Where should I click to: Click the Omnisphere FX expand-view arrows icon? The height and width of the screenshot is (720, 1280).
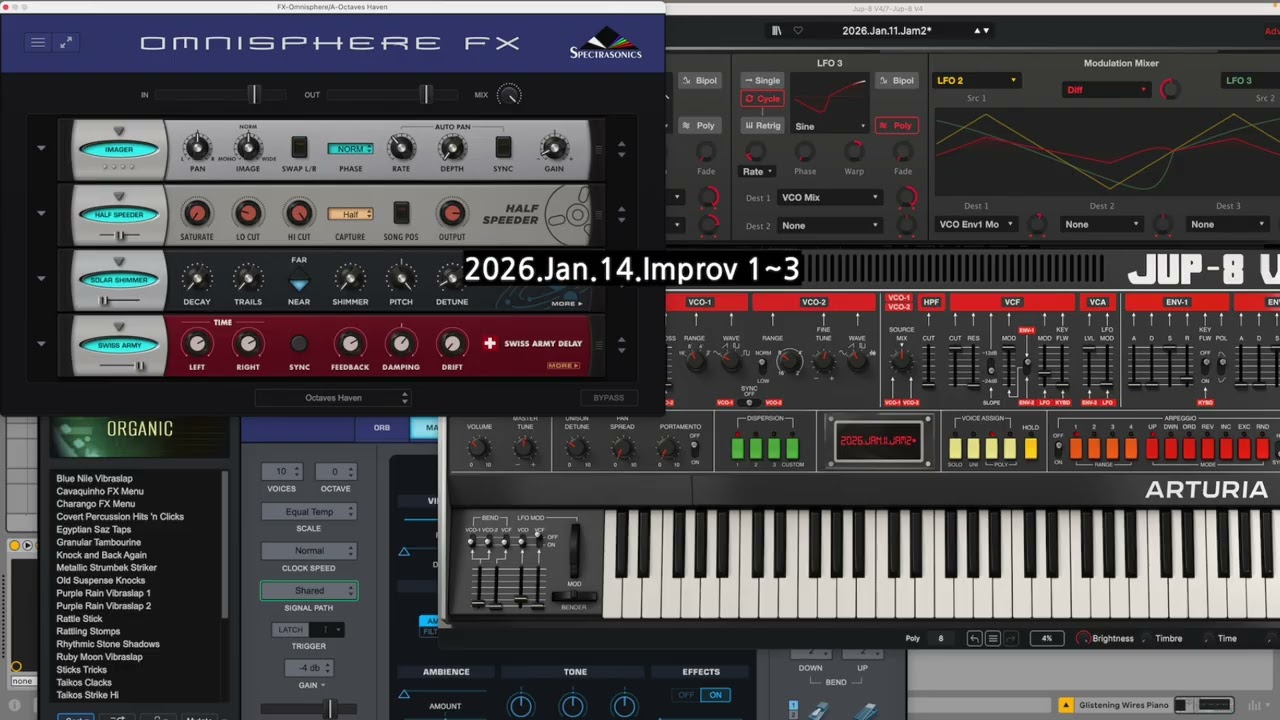tap(66, 42)
